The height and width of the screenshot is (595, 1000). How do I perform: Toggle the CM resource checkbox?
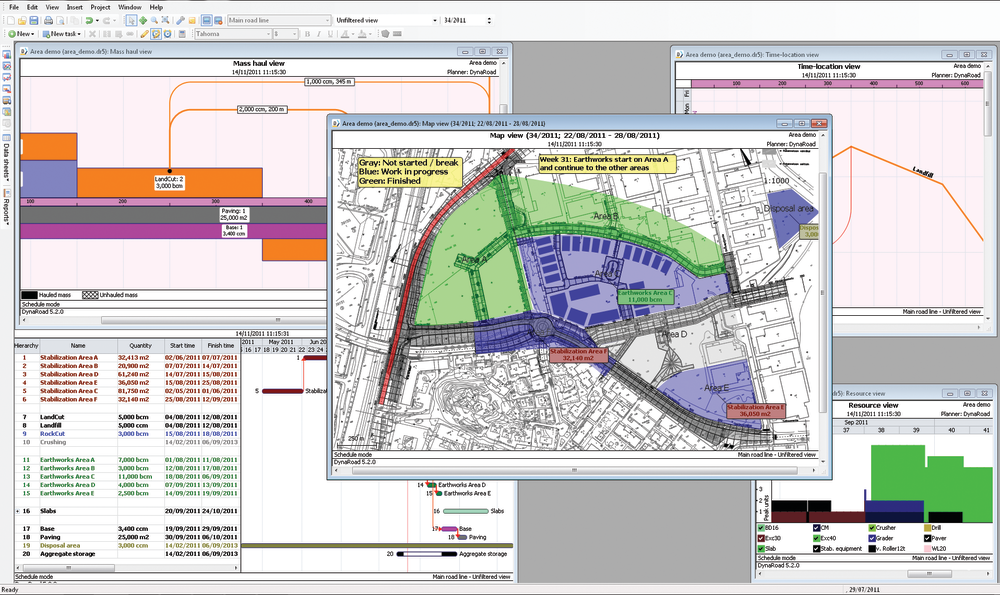click(x=816, y=528)
